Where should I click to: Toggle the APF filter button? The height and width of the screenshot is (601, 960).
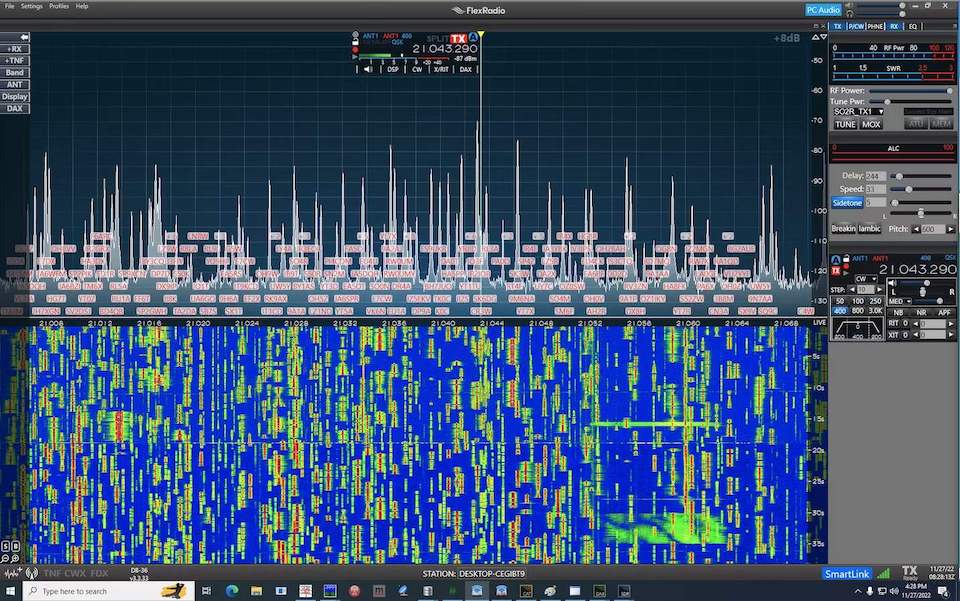pos(944,312)
